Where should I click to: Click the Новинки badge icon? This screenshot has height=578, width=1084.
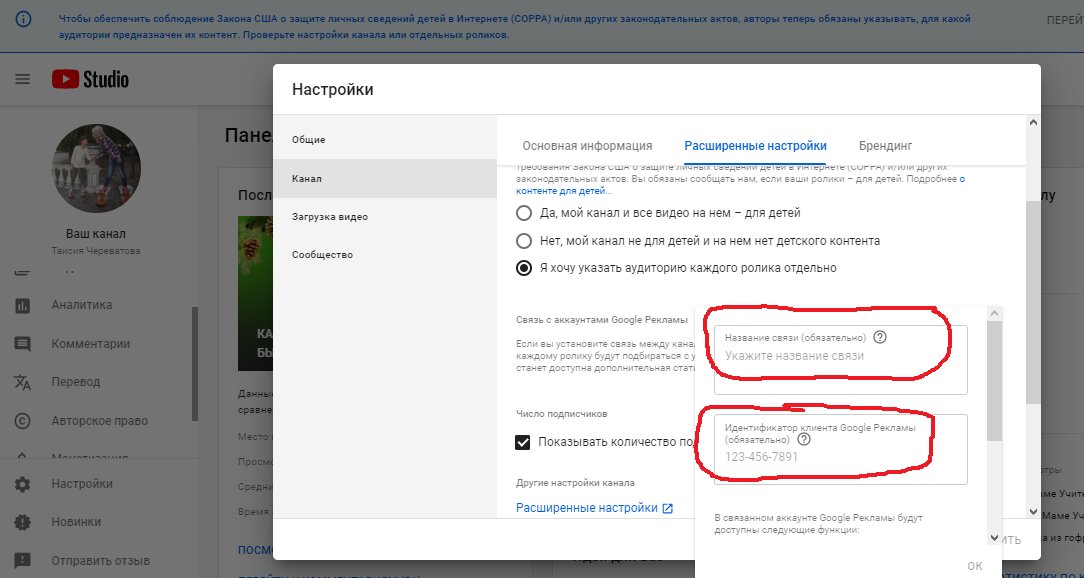(23, 522)
